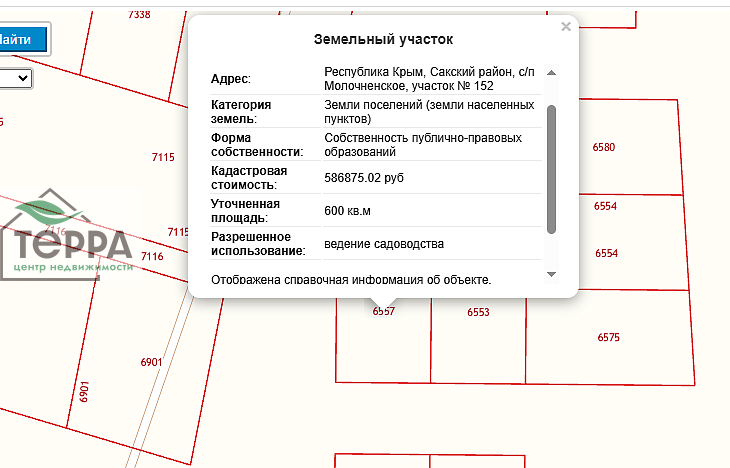730x468 pixels.
Task: Select parcel 6557 under the popup pointer
Action: (383, 313)
